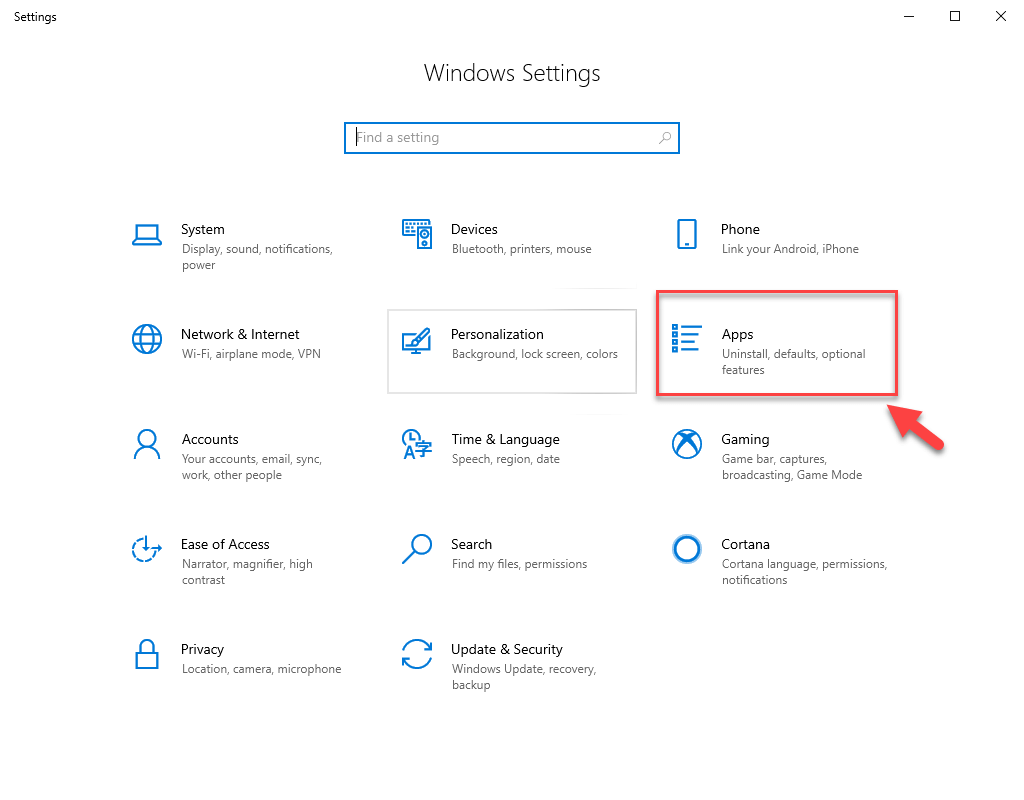Click 'Location, camera, microphone' description
The image size is (1024, 800).
point(261,669)
